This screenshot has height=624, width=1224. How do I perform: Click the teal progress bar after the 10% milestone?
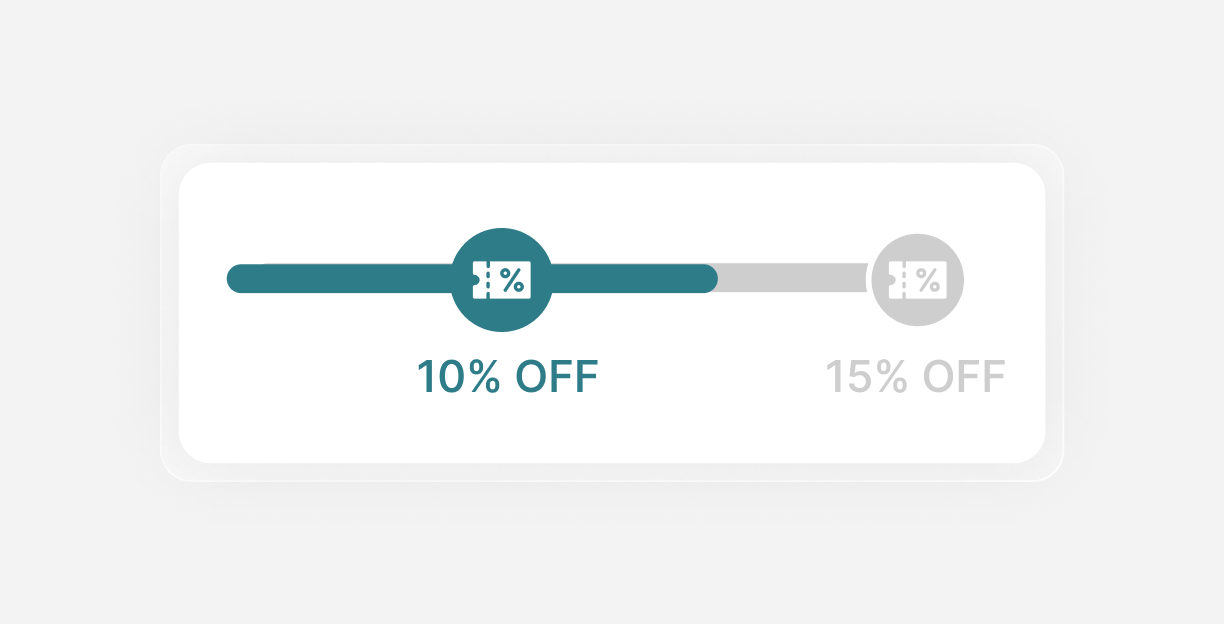click(630, 278)
